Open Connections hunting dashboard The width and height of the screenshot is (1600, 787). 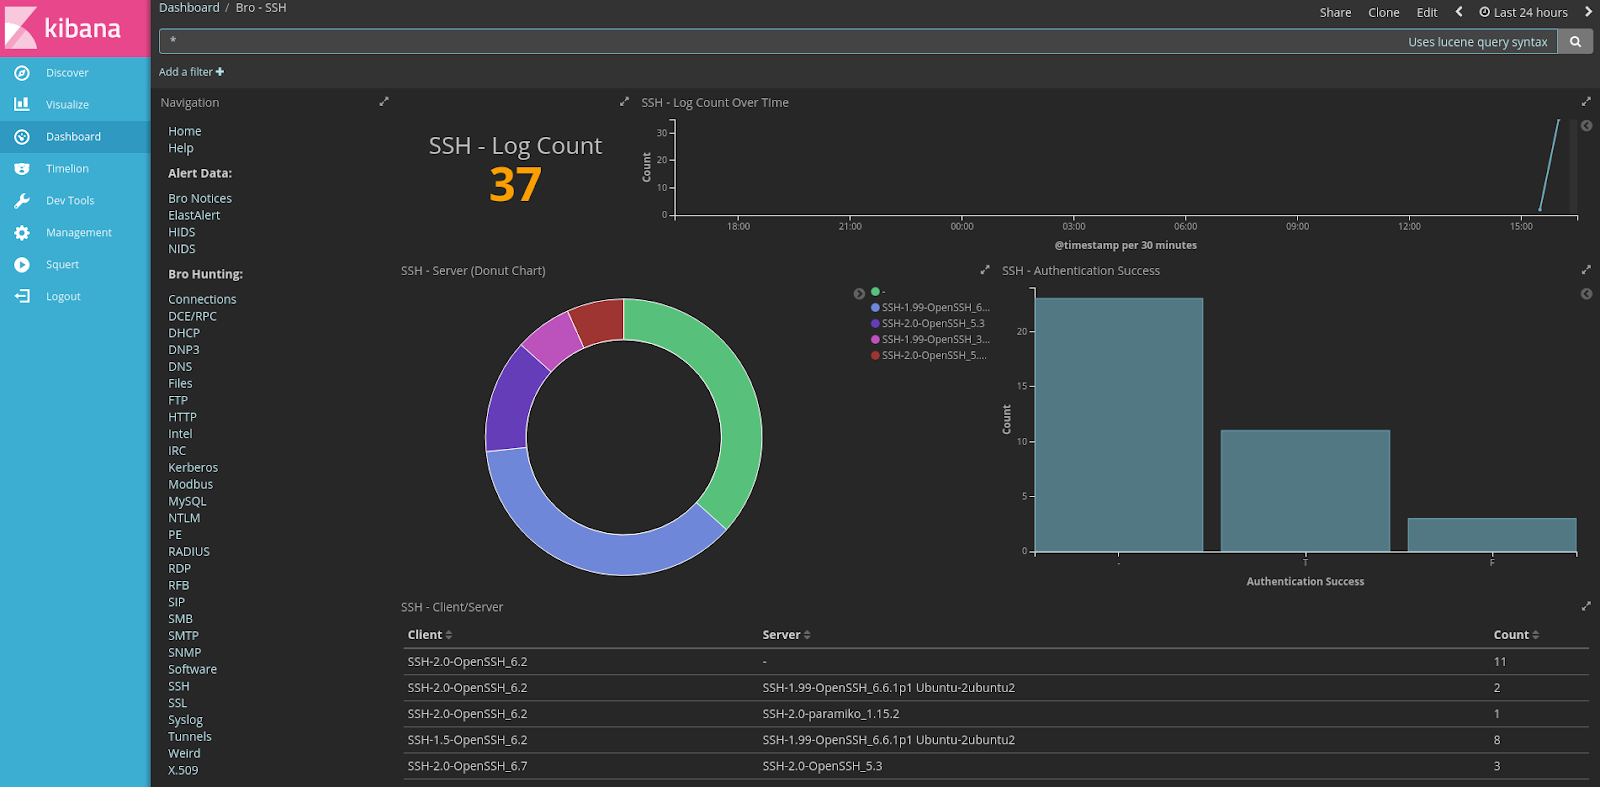click(x=202, y=300)
